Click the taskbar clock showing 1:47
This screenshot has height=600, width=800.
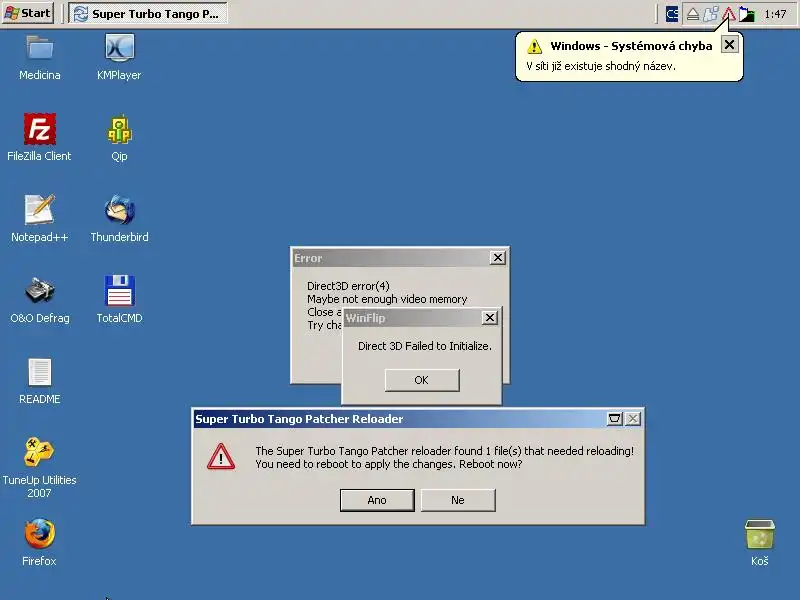click(776, 14)
